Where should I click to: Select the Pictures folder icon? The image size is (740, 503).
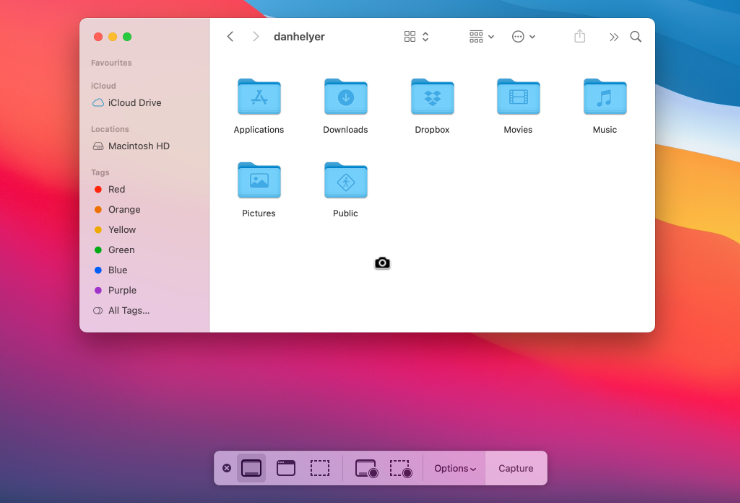click(x=259, y=180)
